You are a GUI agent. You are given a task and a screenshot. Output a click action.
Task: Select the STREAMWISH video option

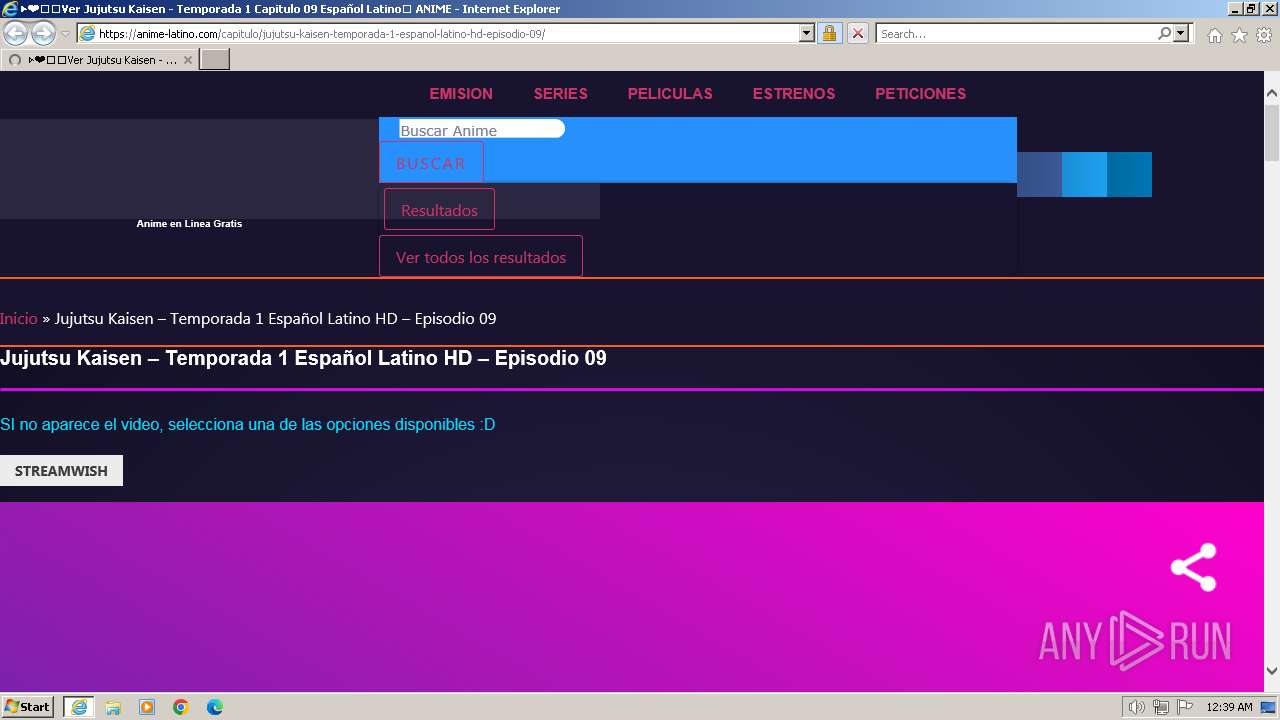pyautogui.click(x=61, y=471)
